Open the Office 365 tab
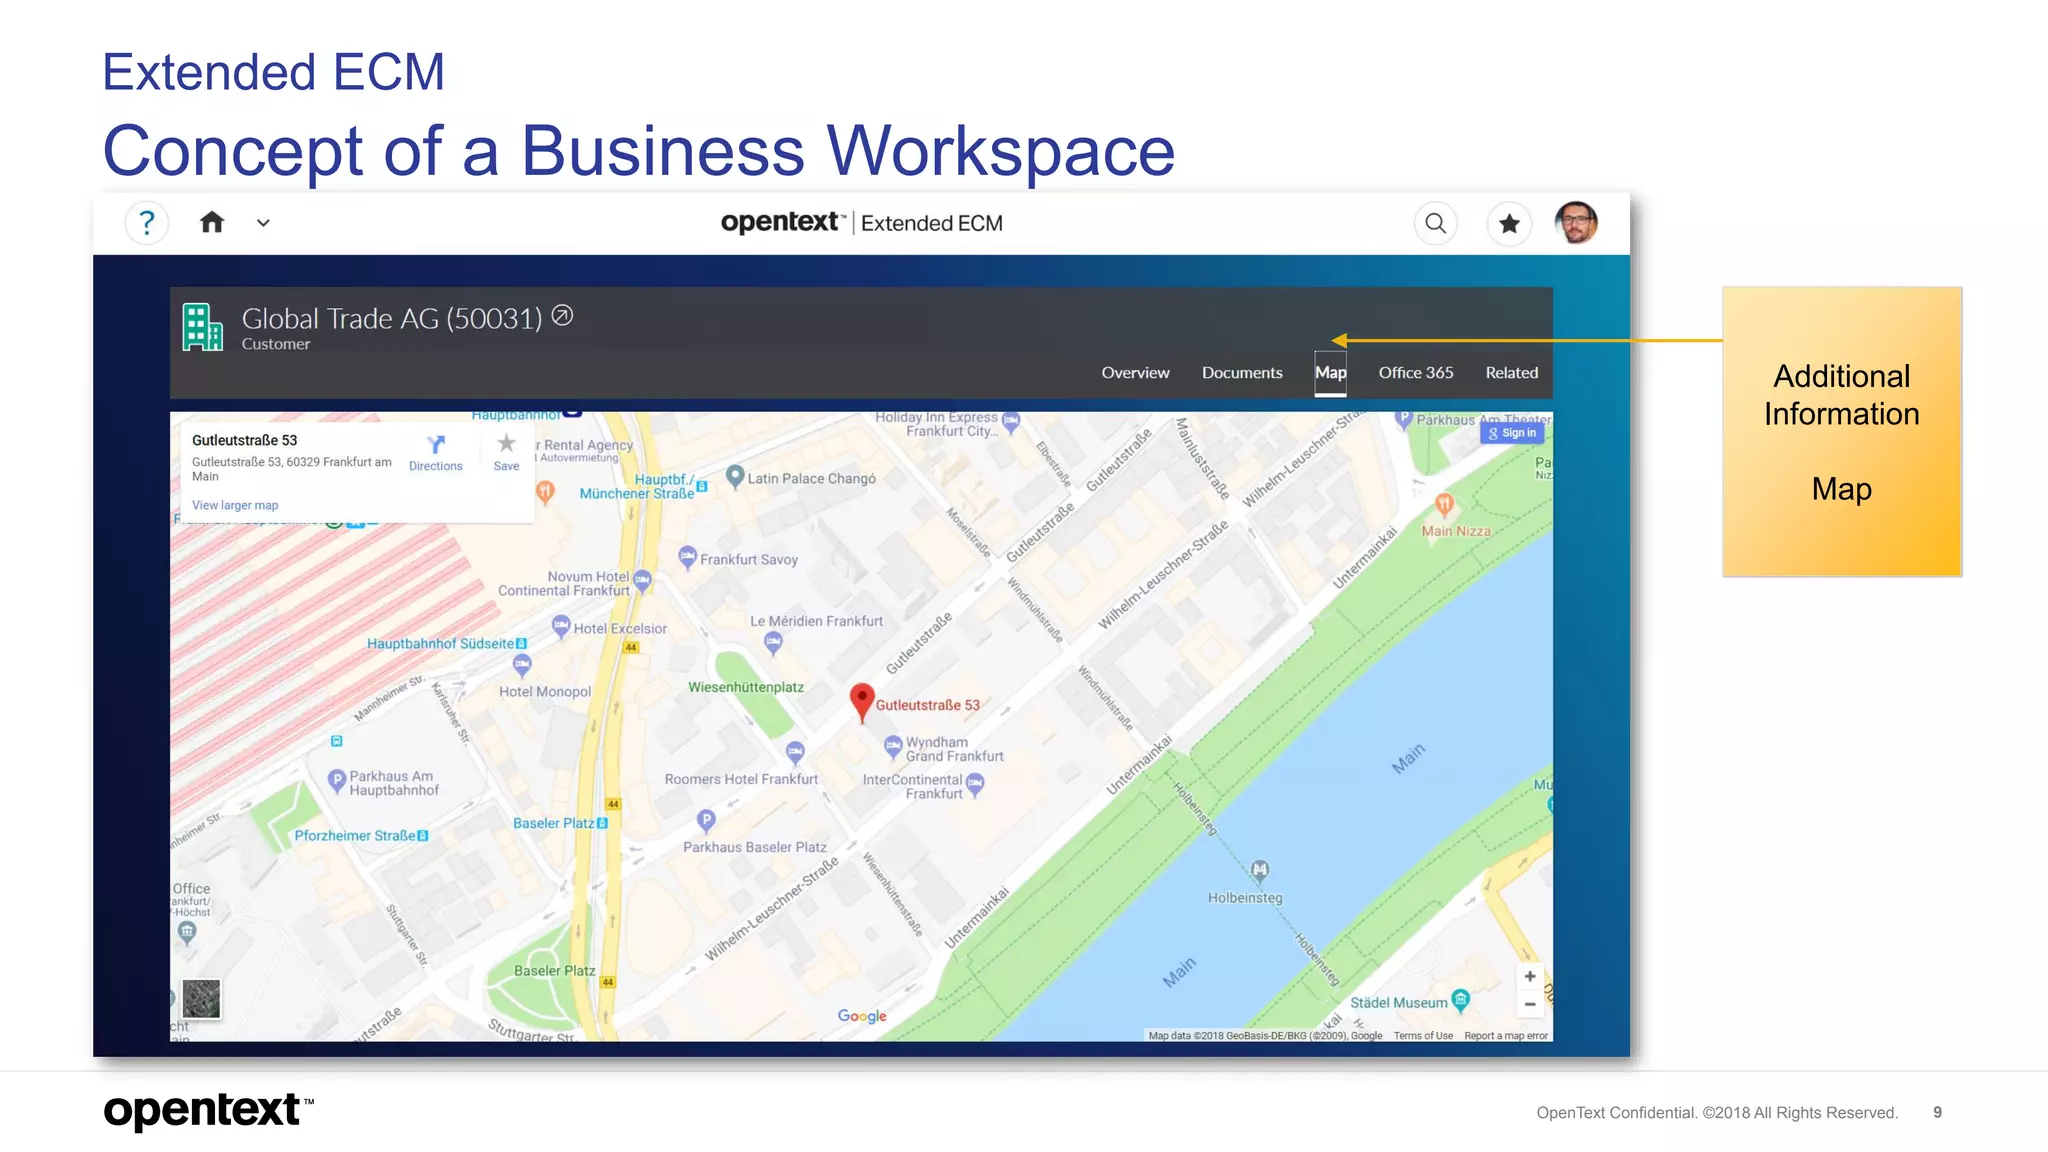Image resolution: width=2048 pixels, height=1152 pixels. pos(1416,373)
